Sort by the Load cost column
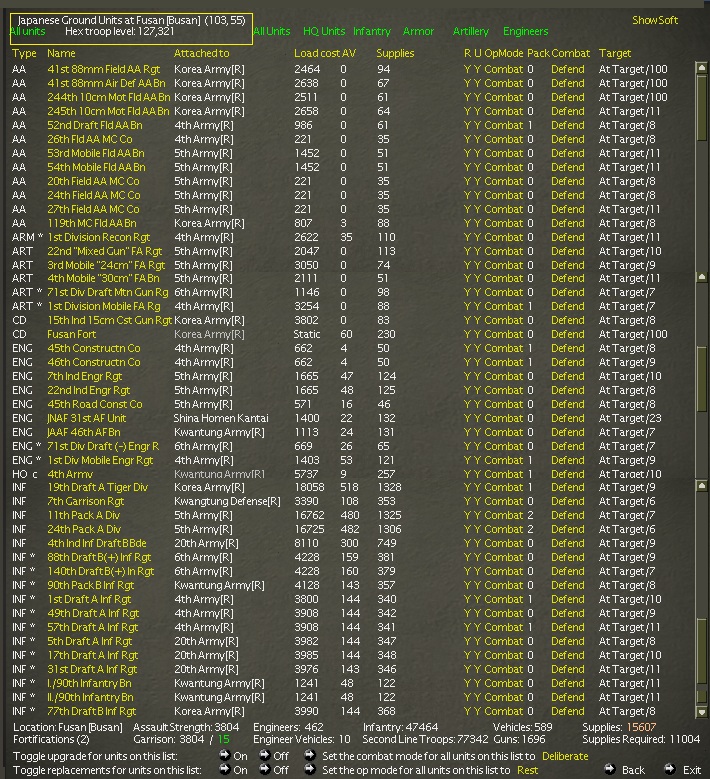The height and width of the screenshot is (779, 710). [x=316, y=53]
